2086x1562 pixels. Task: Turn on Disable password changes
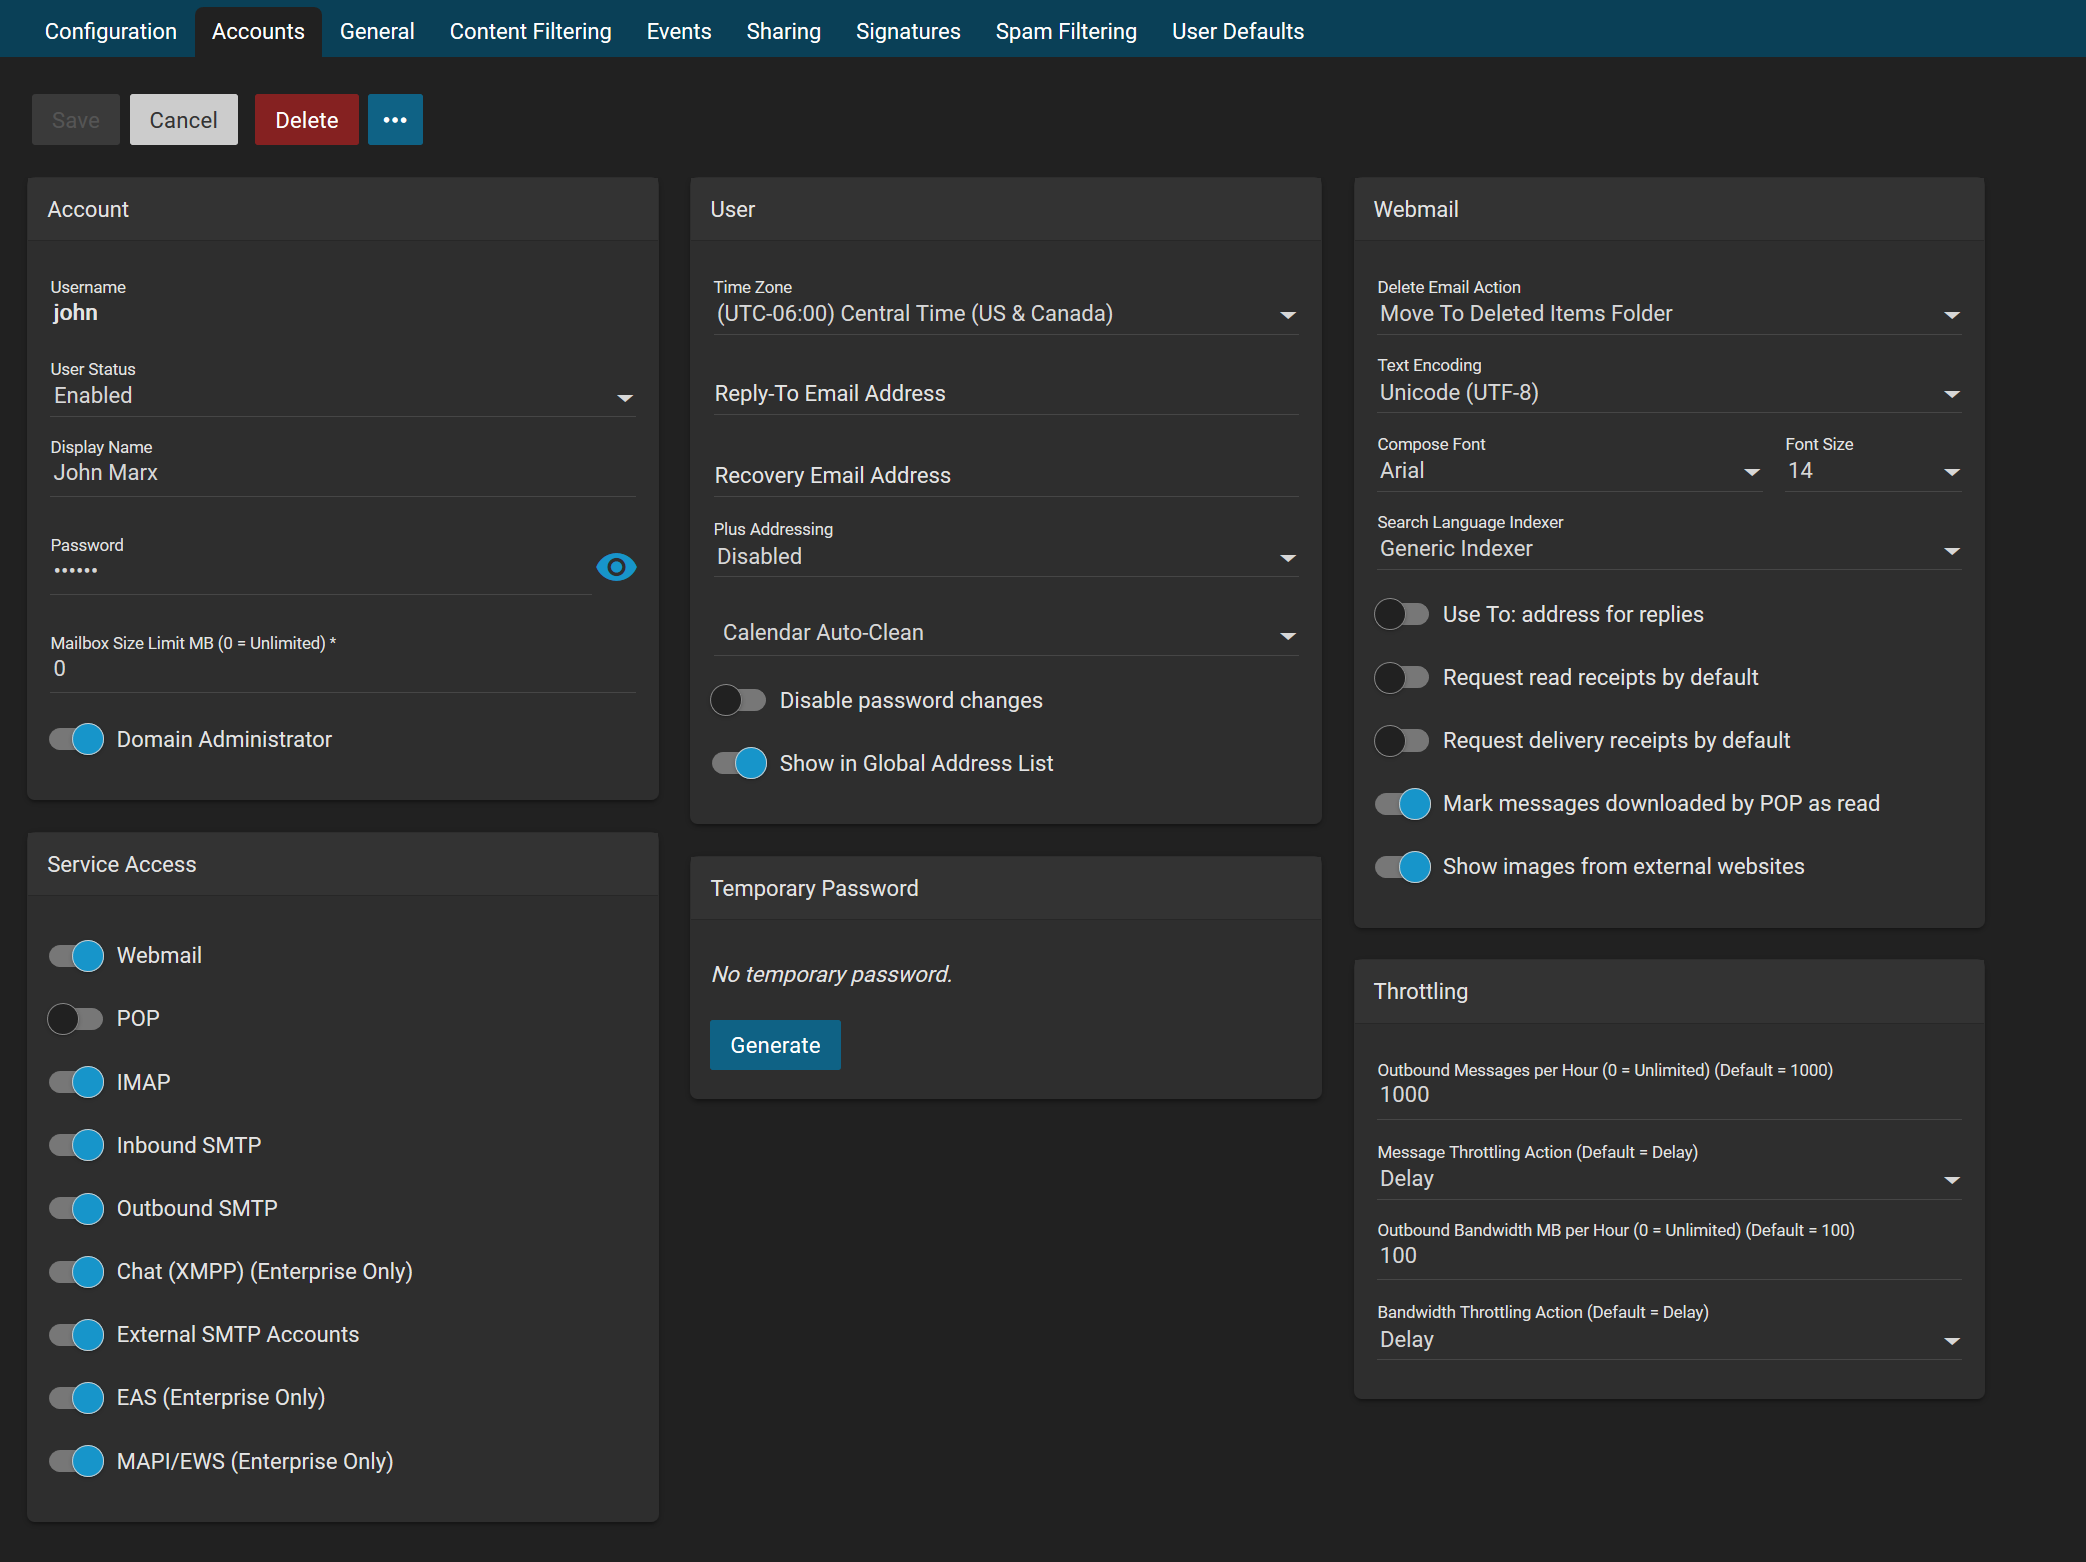tap(739, 700)
